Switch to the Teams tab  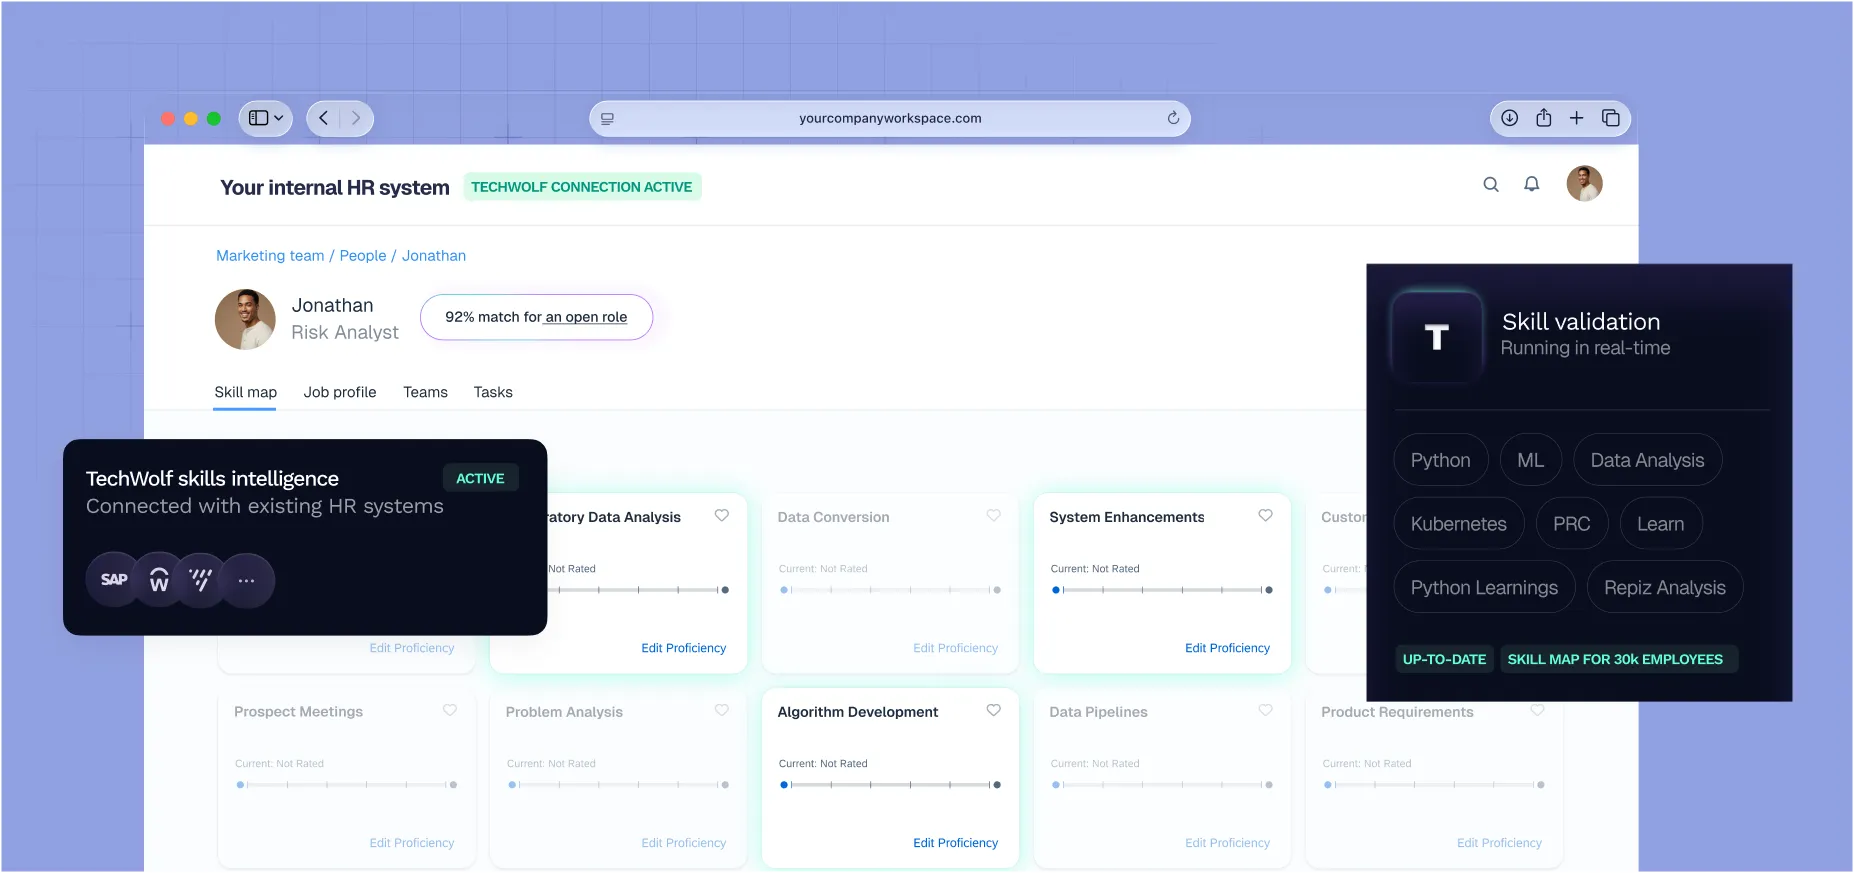(426, 392)
